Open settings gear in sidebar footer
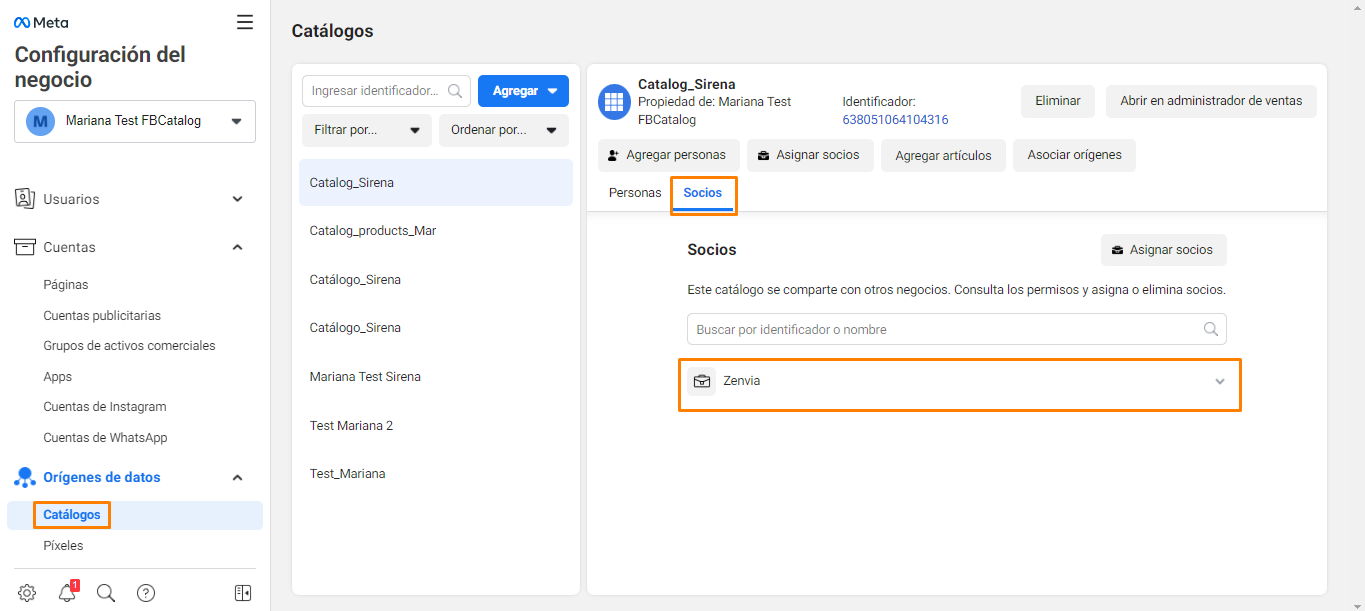The image size is (1365, 611). (27, 593)
